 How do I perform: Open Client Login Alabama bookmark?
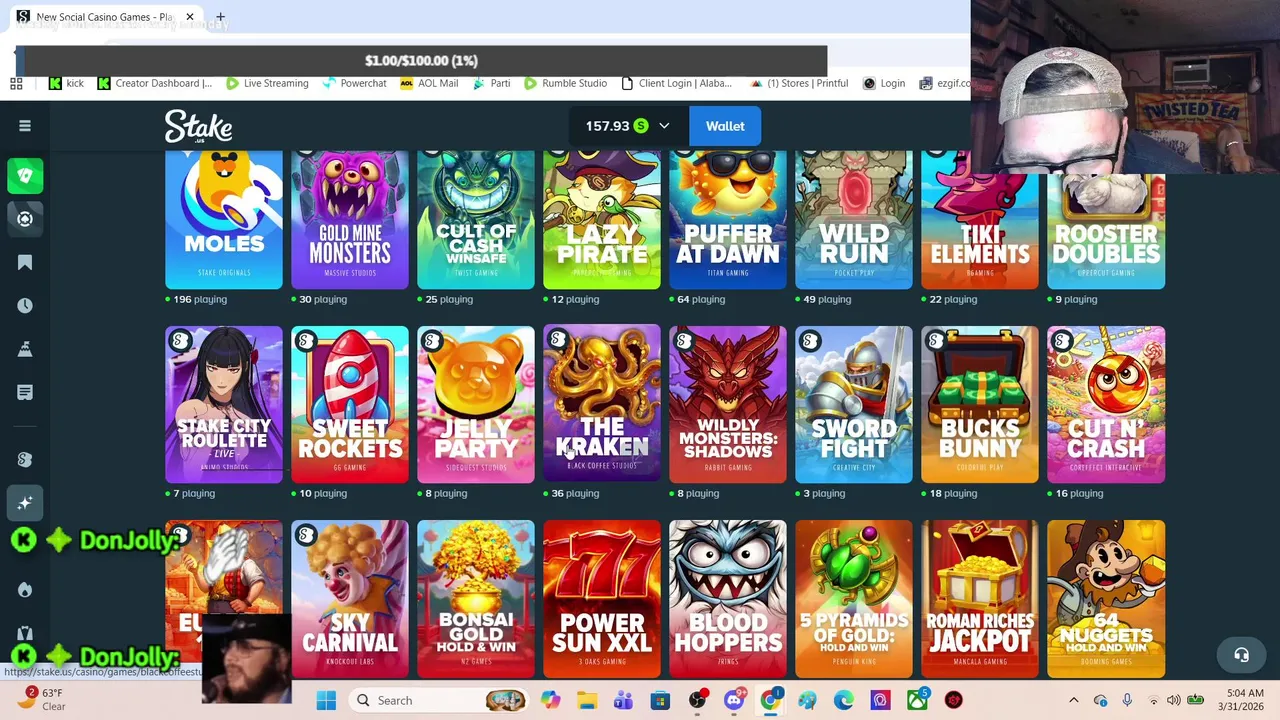click(679, 83)
